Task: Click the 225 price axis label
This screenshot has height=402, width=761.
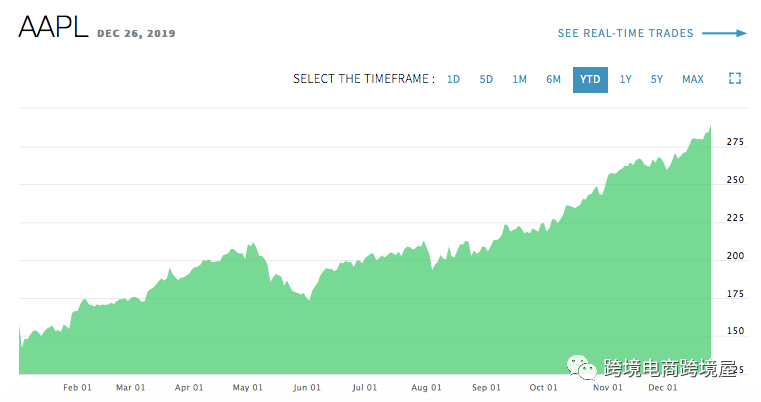Action: (x=735, y=218)
